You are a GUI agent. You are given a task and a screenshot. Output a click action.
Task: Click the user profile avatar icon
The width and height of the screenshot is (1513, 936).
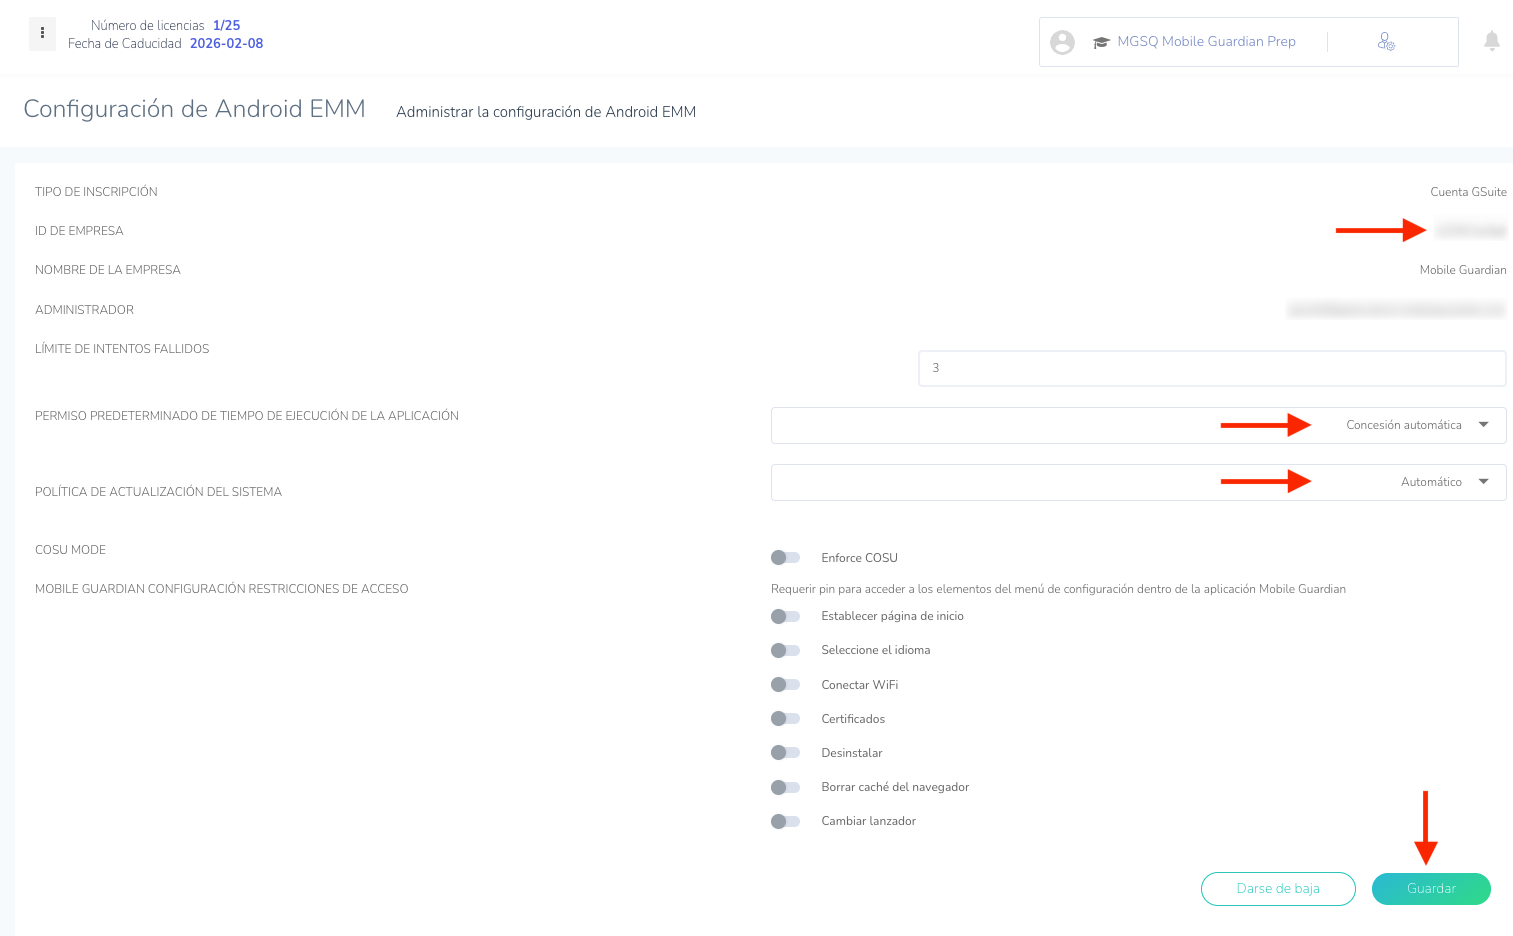tap(1062, 42)
